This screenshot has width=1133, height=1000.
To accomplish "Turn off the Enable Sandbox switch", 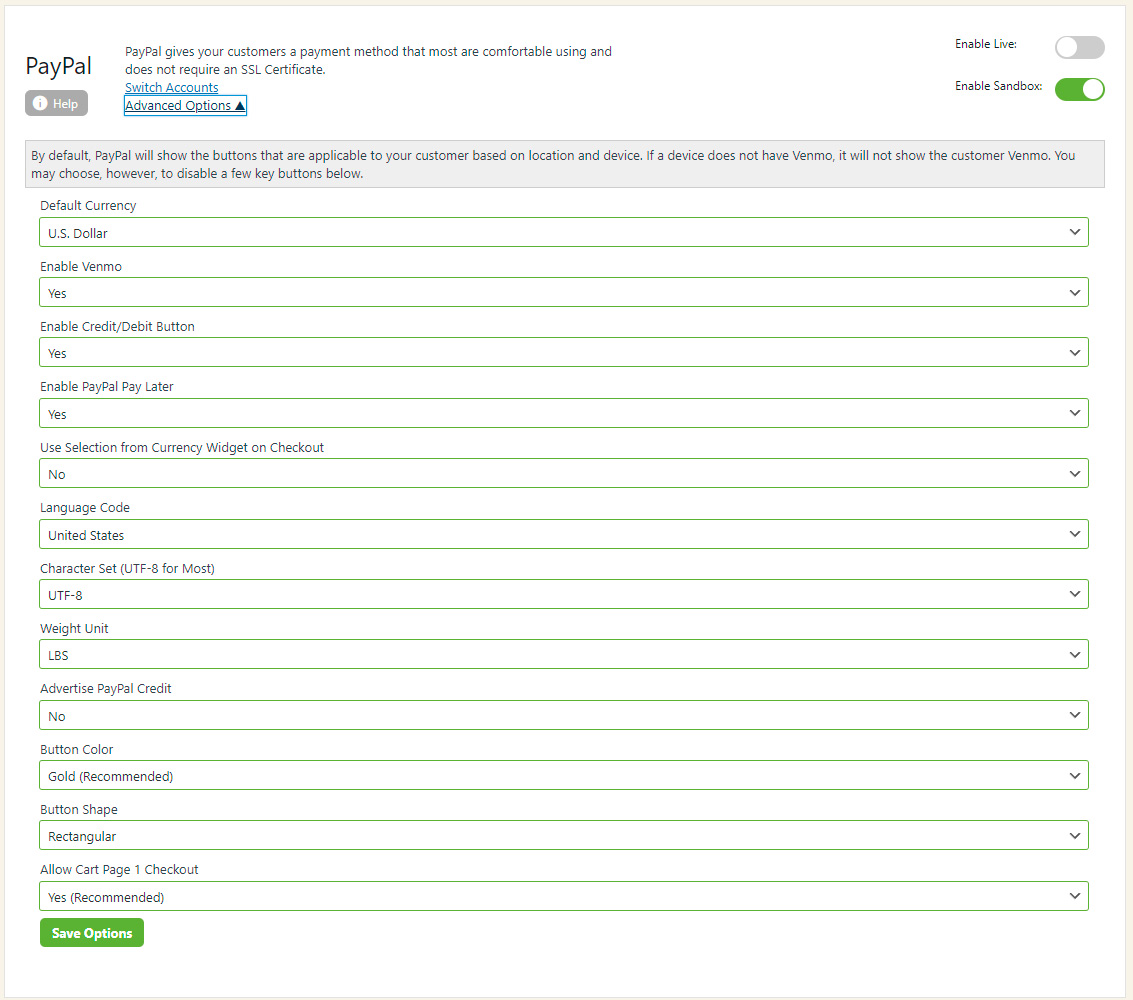I will [1079, 89].
